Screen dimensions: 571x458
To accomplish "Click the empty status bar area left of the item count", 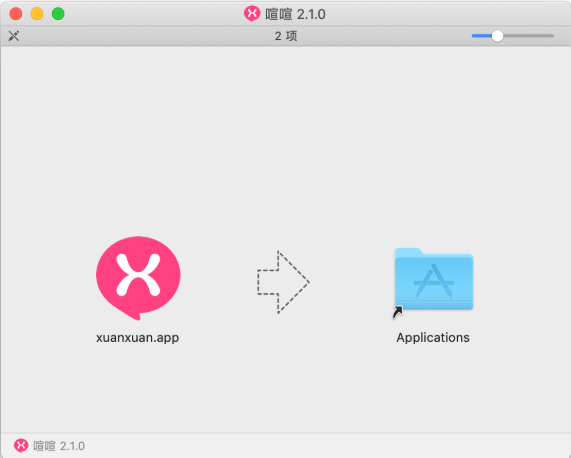I will click(146, 36).
